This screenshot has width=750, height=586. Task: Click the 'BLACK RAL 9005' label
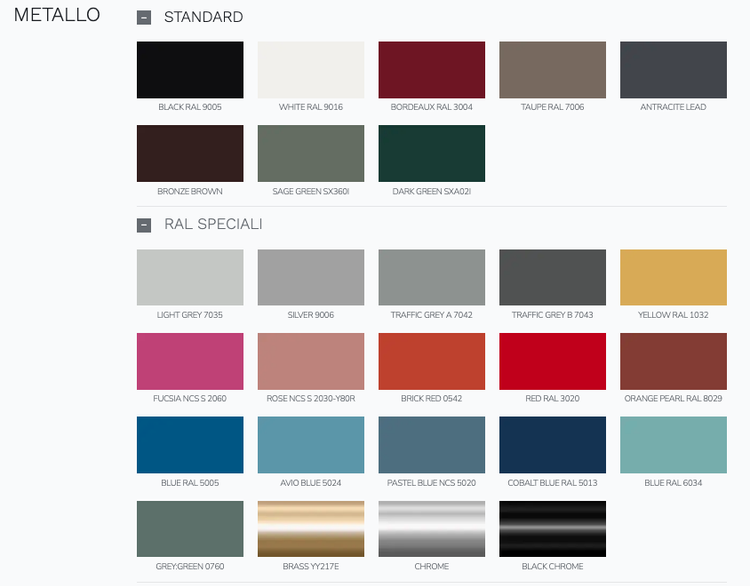[190, 107]
